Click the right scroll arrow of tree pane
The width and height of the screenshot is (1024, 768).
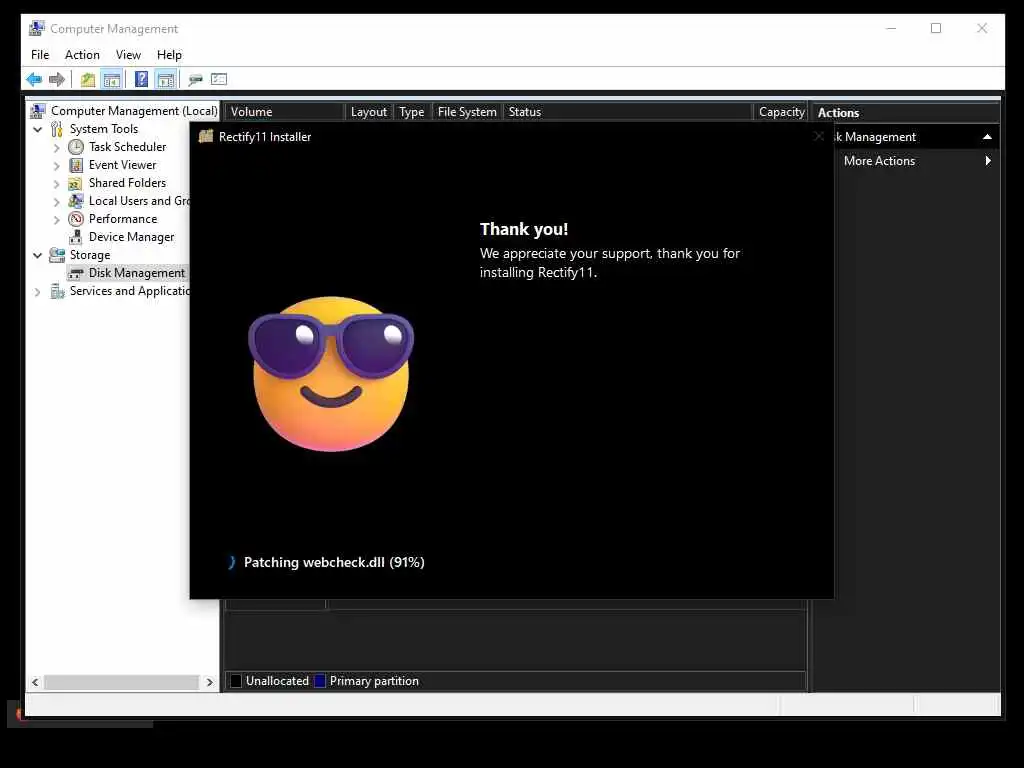(209, 682)
